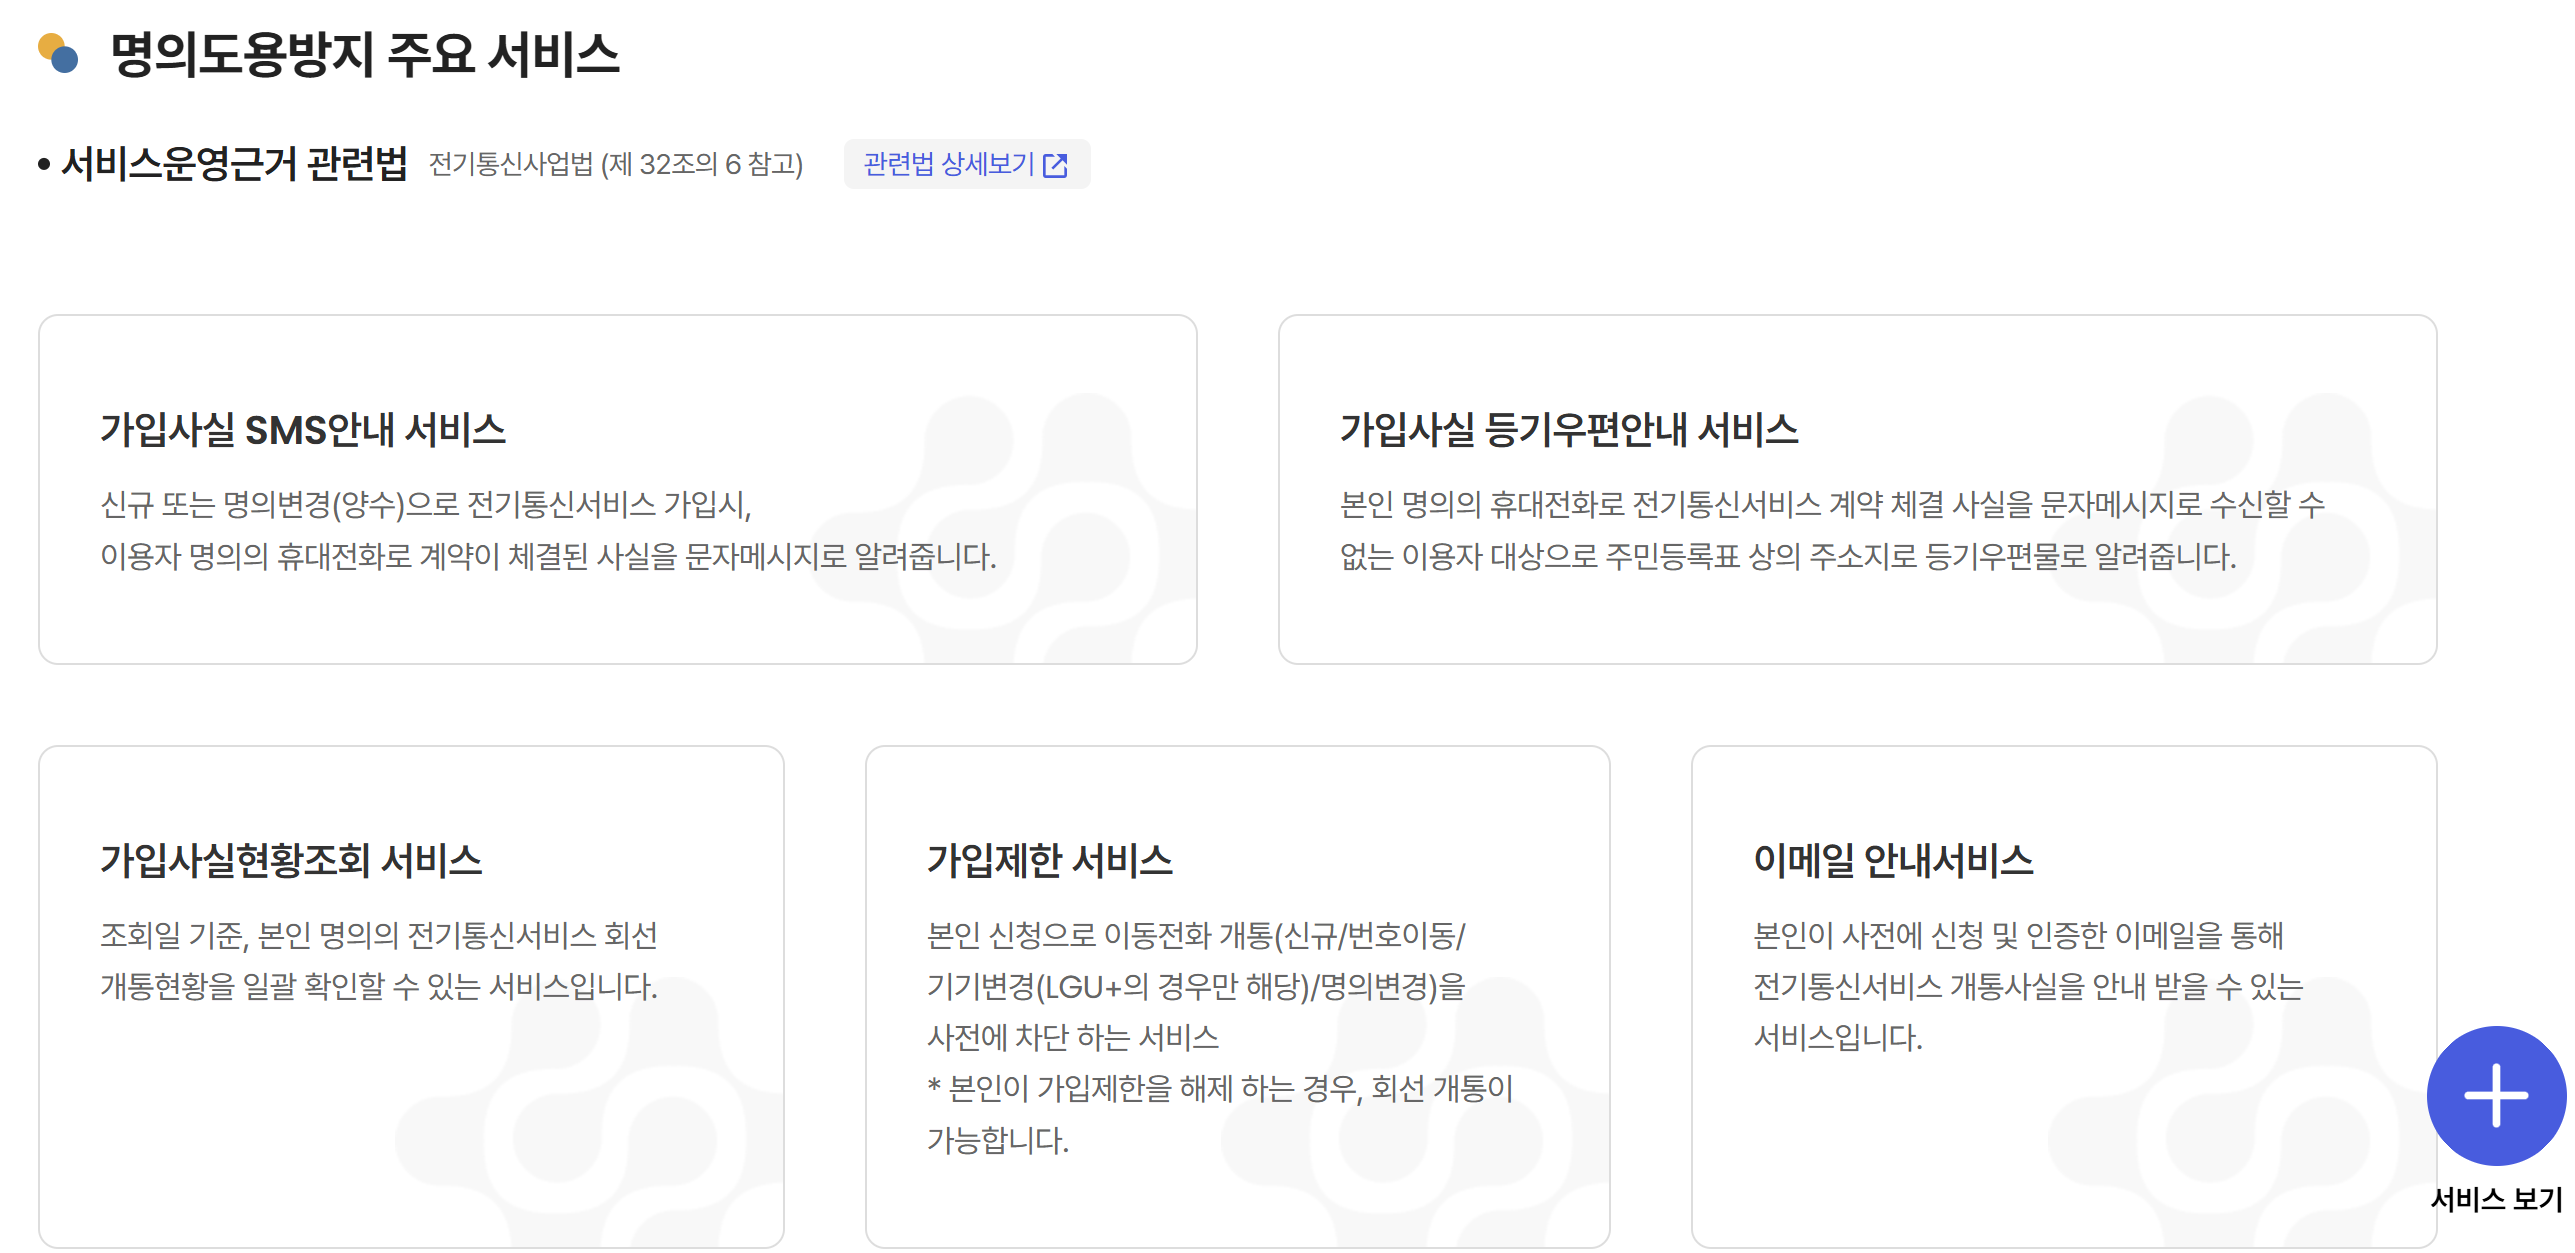Open the 이메일 안내서비스 card
This screenshot has height=1253, width=2575.
pos(1892,860)
